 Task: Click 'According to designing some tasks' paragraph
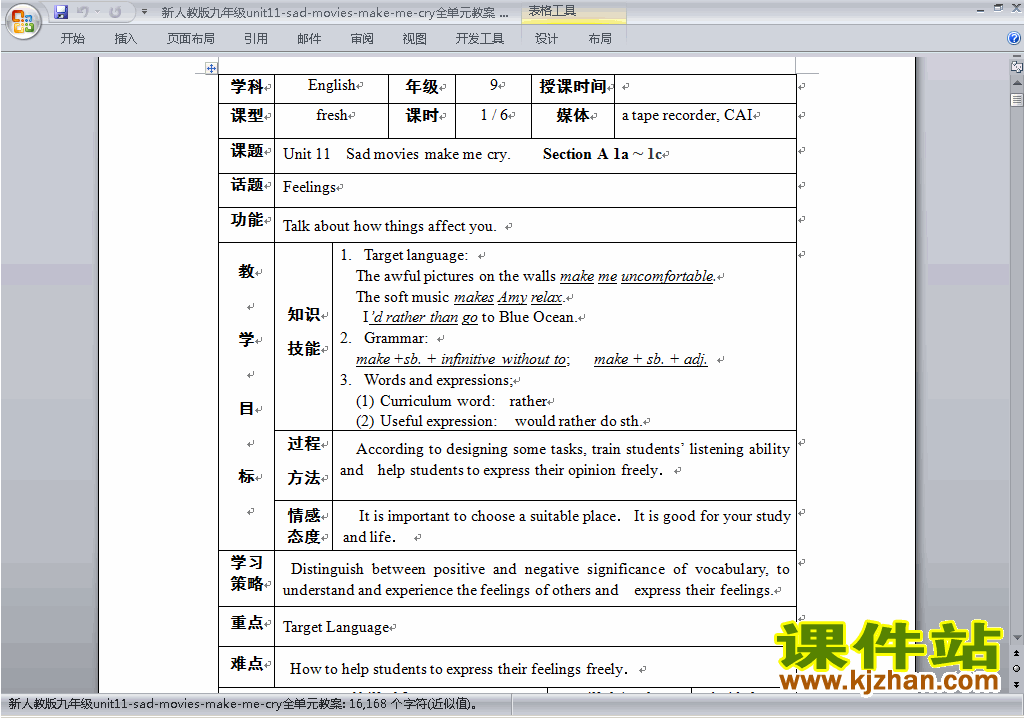tap(565, 460)
